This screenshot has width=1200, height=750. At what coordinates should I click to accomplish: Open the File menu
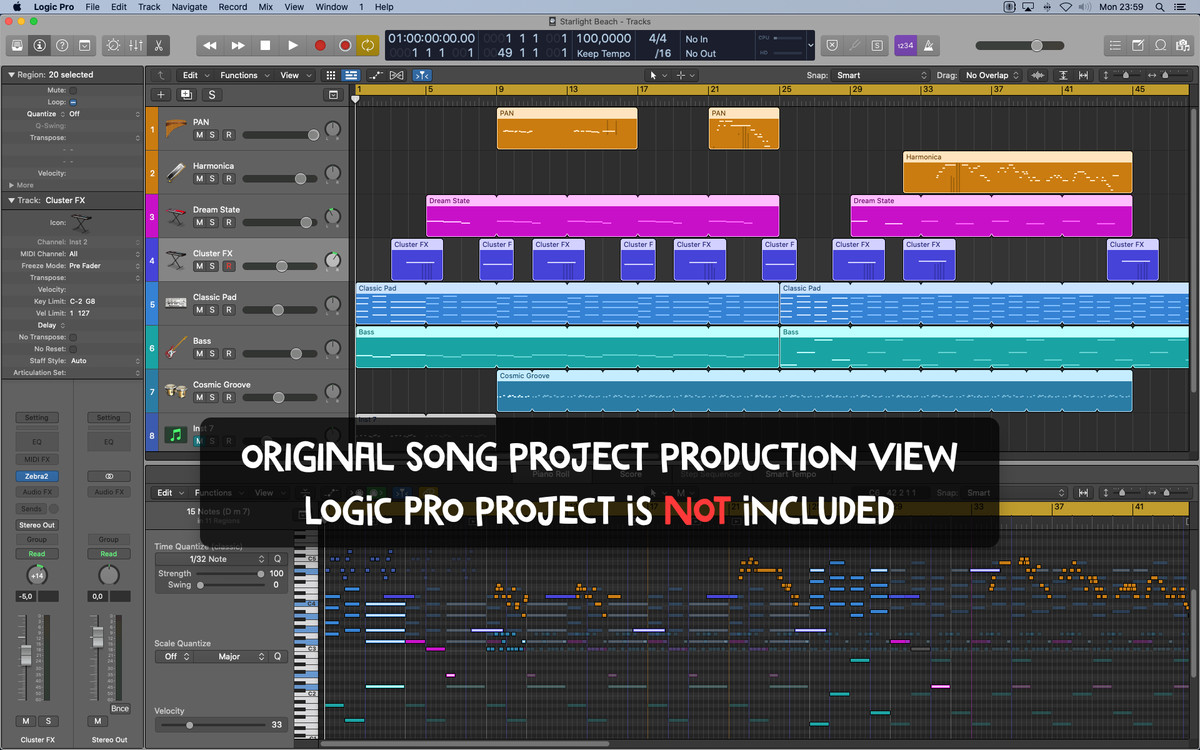click(92, 7)
